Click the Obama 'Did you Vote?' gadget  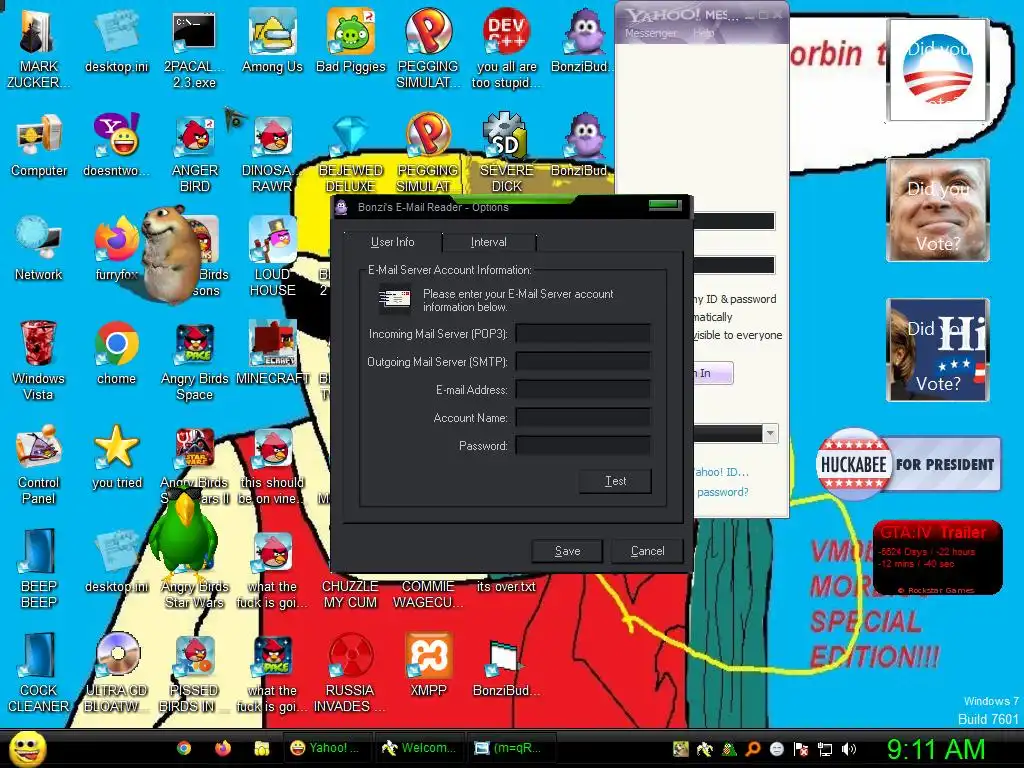(x=938, y=70)
